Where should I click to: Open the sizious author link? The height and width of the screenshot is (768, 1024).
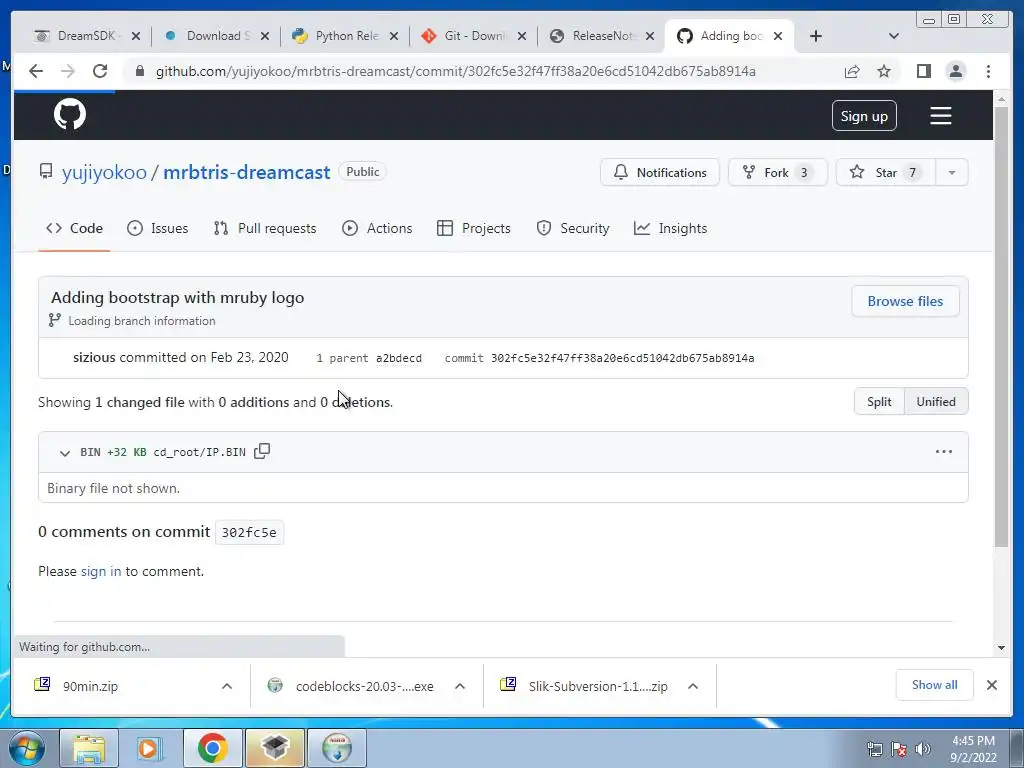(94, 357)
